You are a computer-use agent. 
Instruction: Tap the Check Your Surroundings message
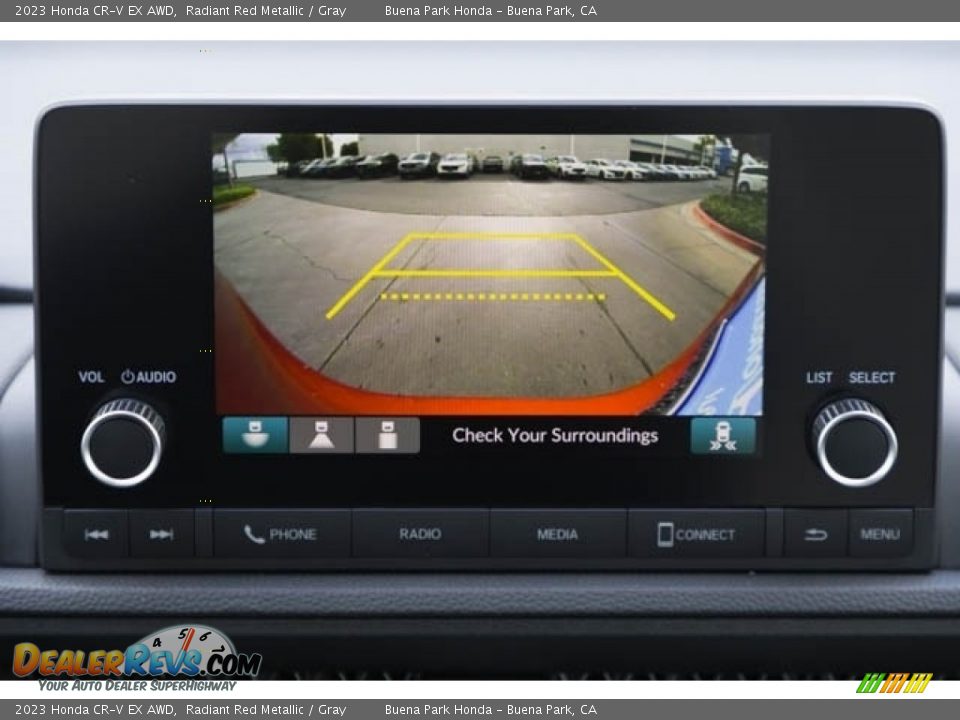[555, 435]
